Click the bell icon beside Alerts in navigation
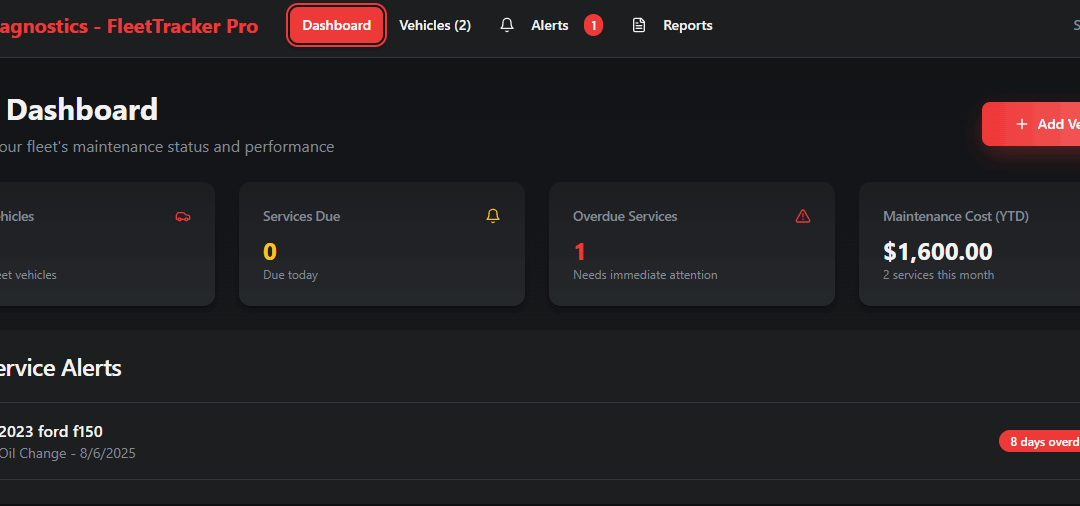The height and width of the screenshot is (506, 1080). (x=507, y=26)
